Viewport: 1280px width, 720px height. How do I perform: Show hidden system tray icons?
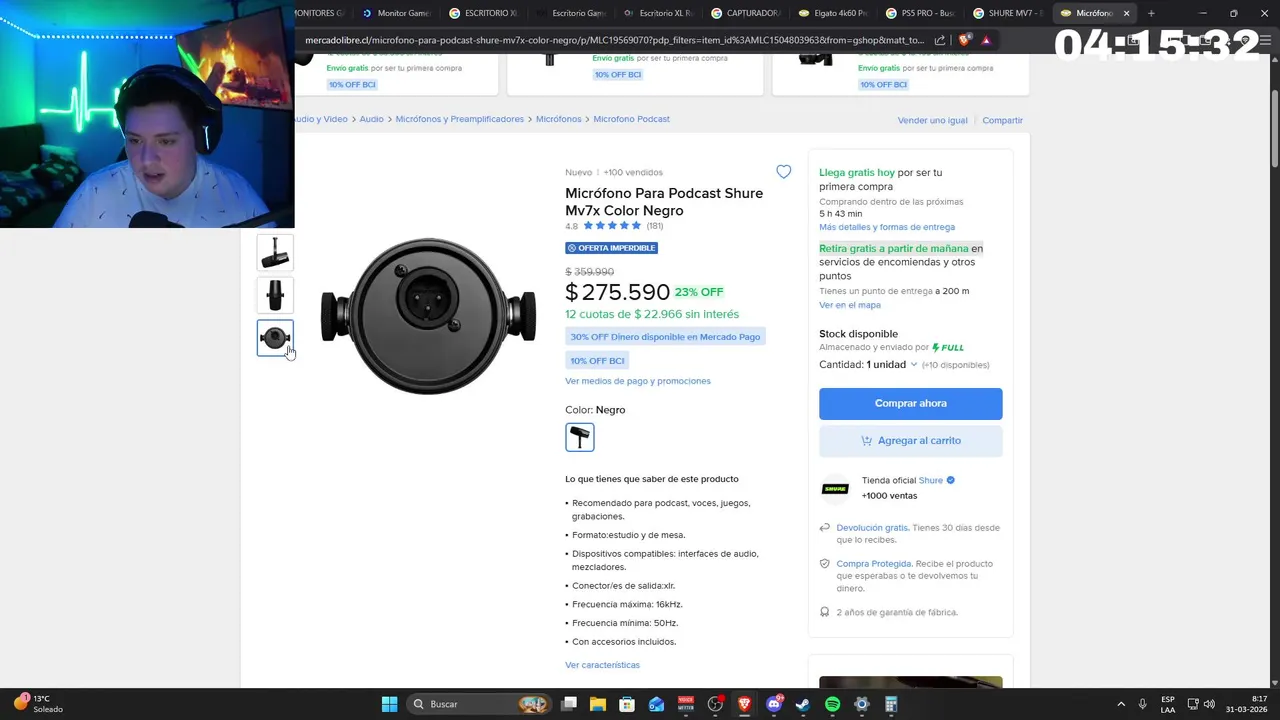click(x=1120, y=704)
